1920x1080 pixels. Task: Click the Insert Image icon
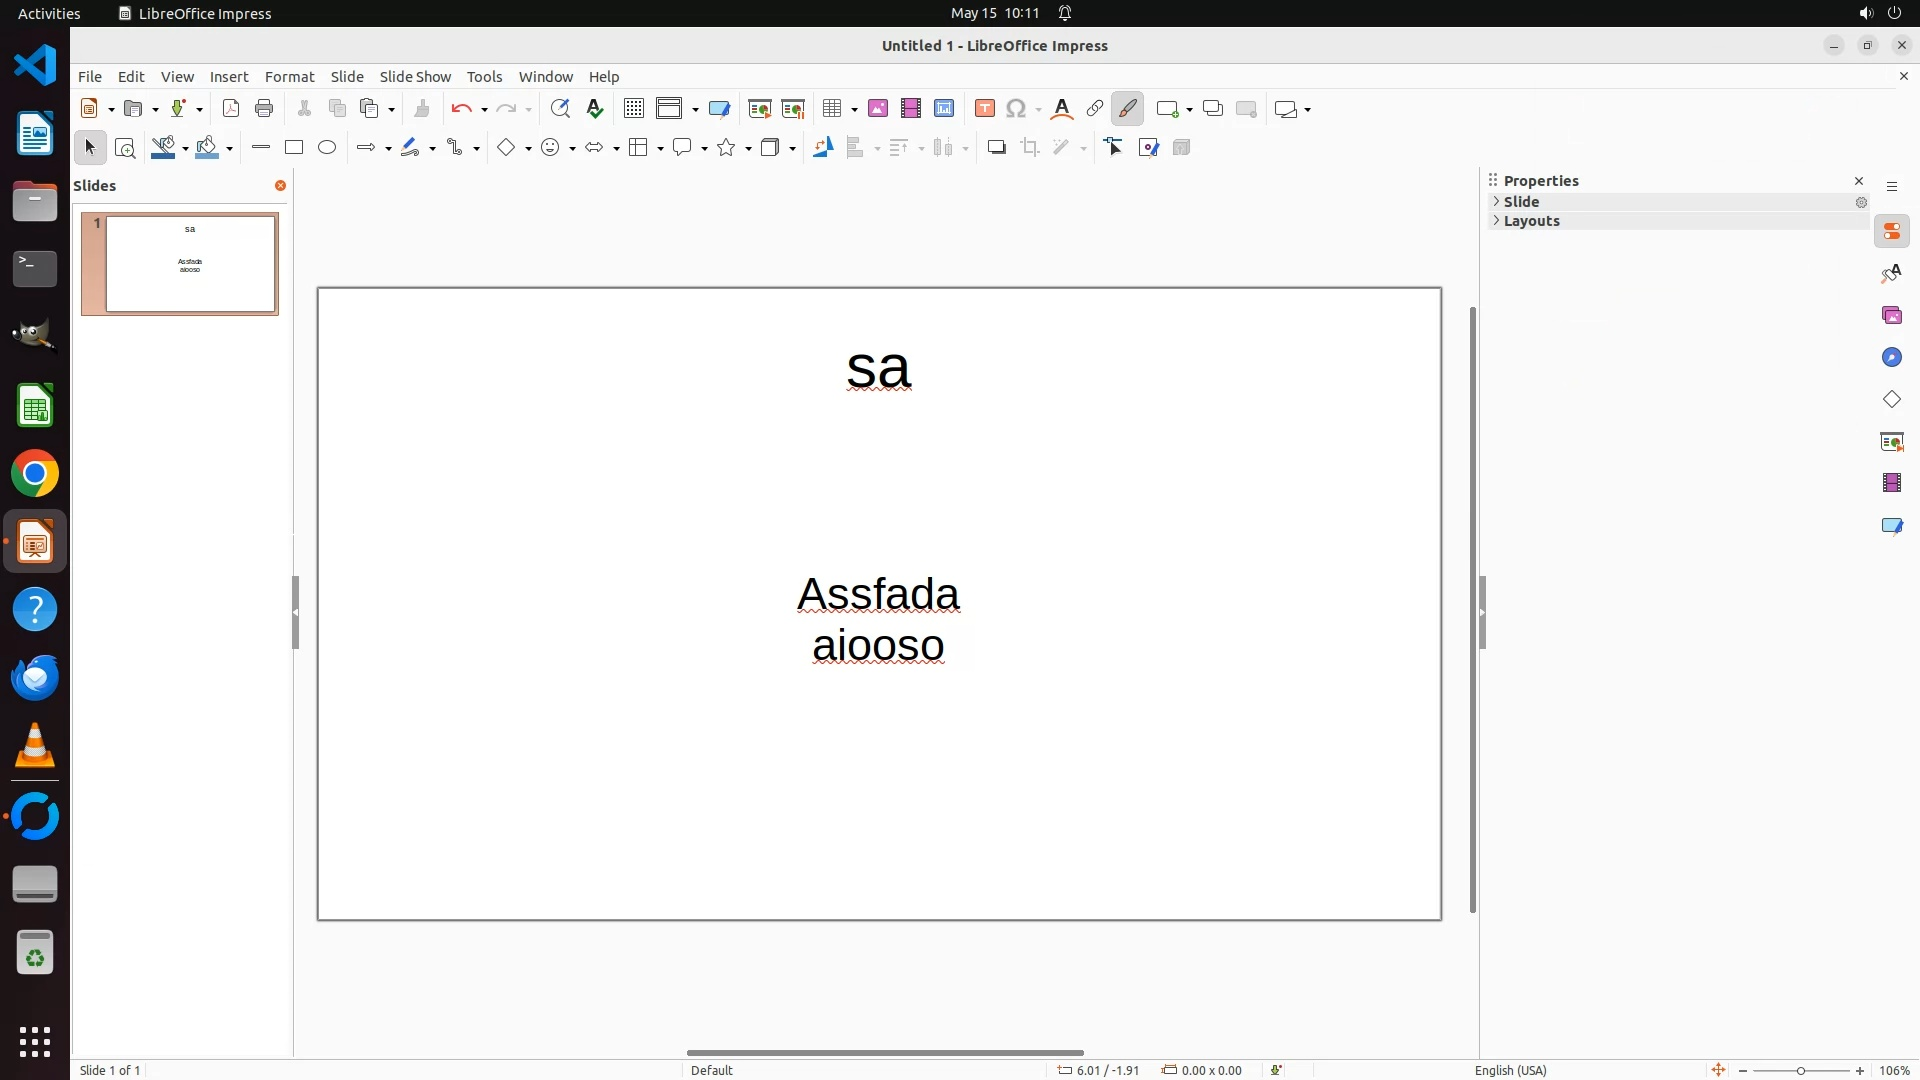878,109
